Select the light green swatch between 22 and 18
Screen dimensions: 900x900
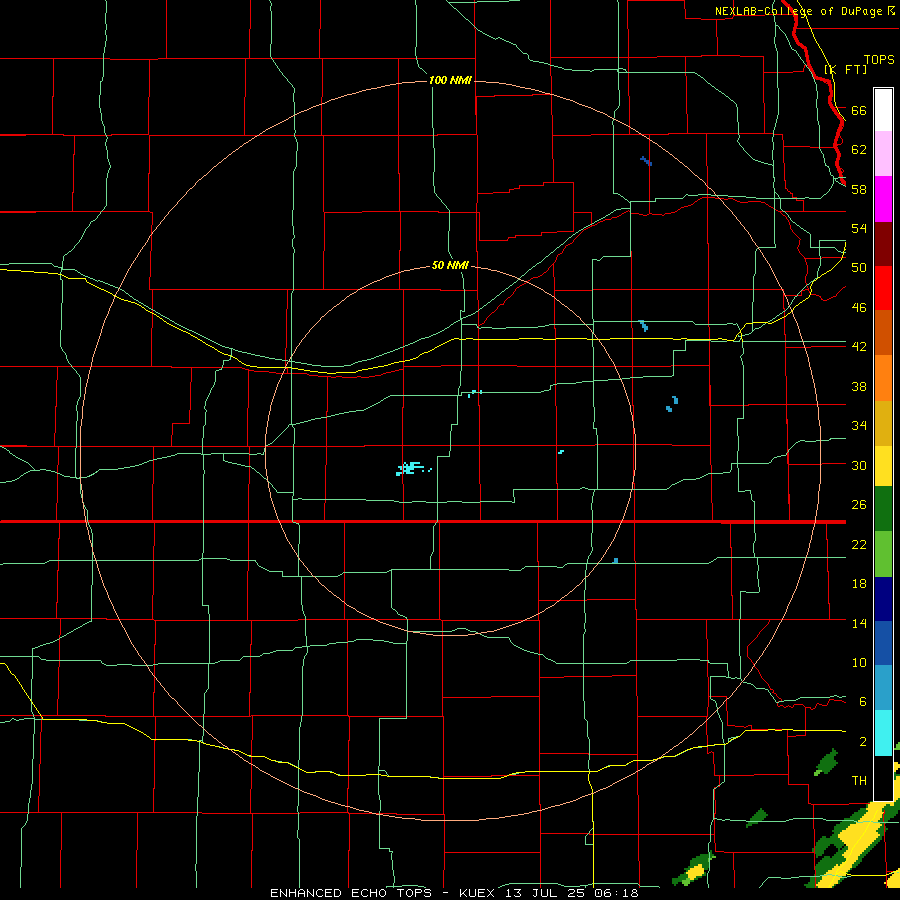click(x=883, y=554)
